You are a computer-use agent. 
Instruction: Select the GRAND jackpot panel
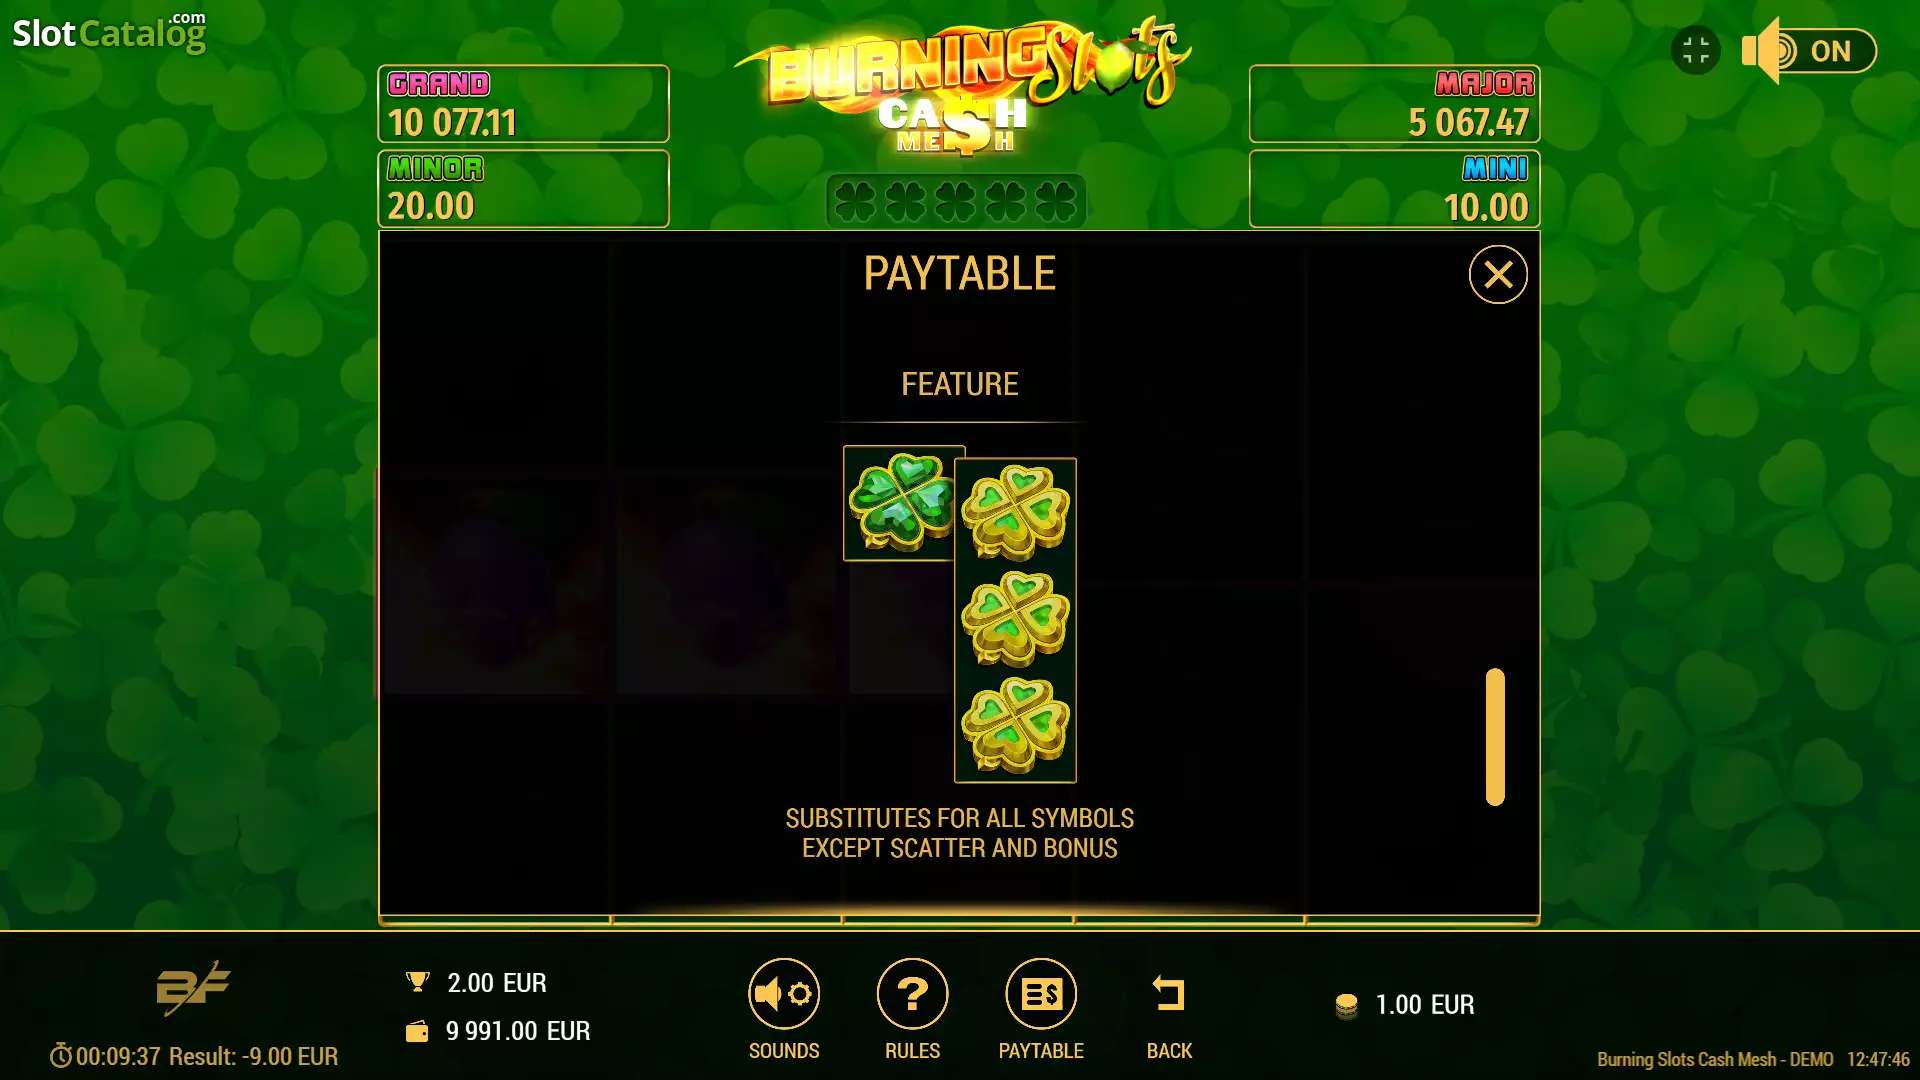coord(523,104)
